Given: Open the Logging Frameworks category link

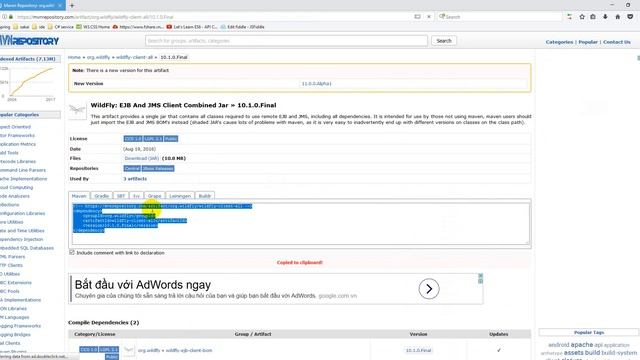Looking at the screenshot, I should pyautogui.click(x=20, y=326).
